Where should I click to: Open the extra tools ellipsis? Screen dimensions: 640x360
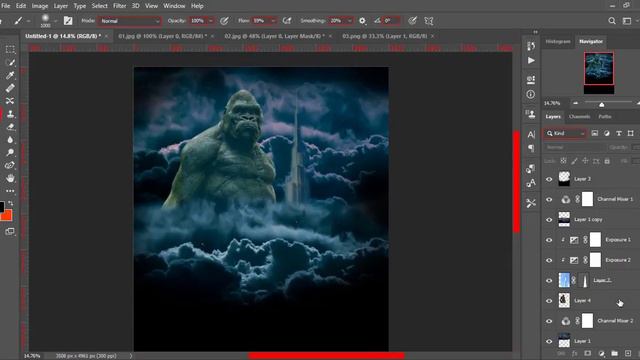(10, 191)
